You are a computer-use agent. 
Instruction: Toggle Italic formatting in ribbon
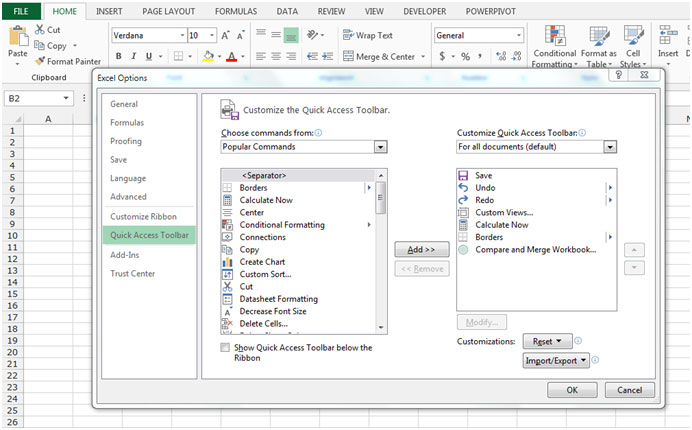pos(133,56)
